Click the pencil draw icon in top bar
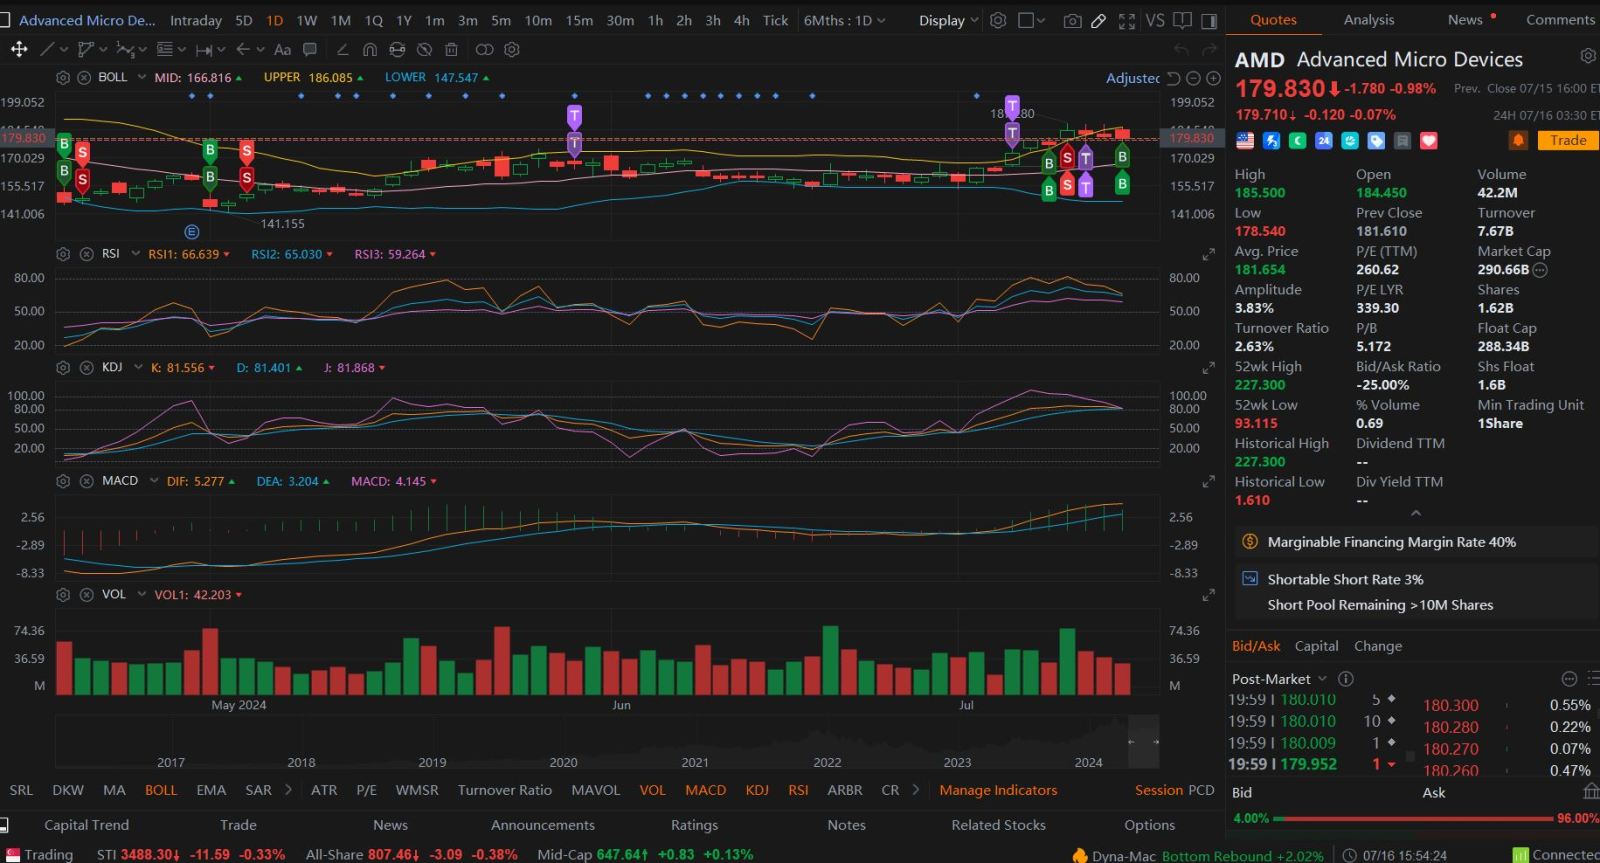 click(1098, 20)
